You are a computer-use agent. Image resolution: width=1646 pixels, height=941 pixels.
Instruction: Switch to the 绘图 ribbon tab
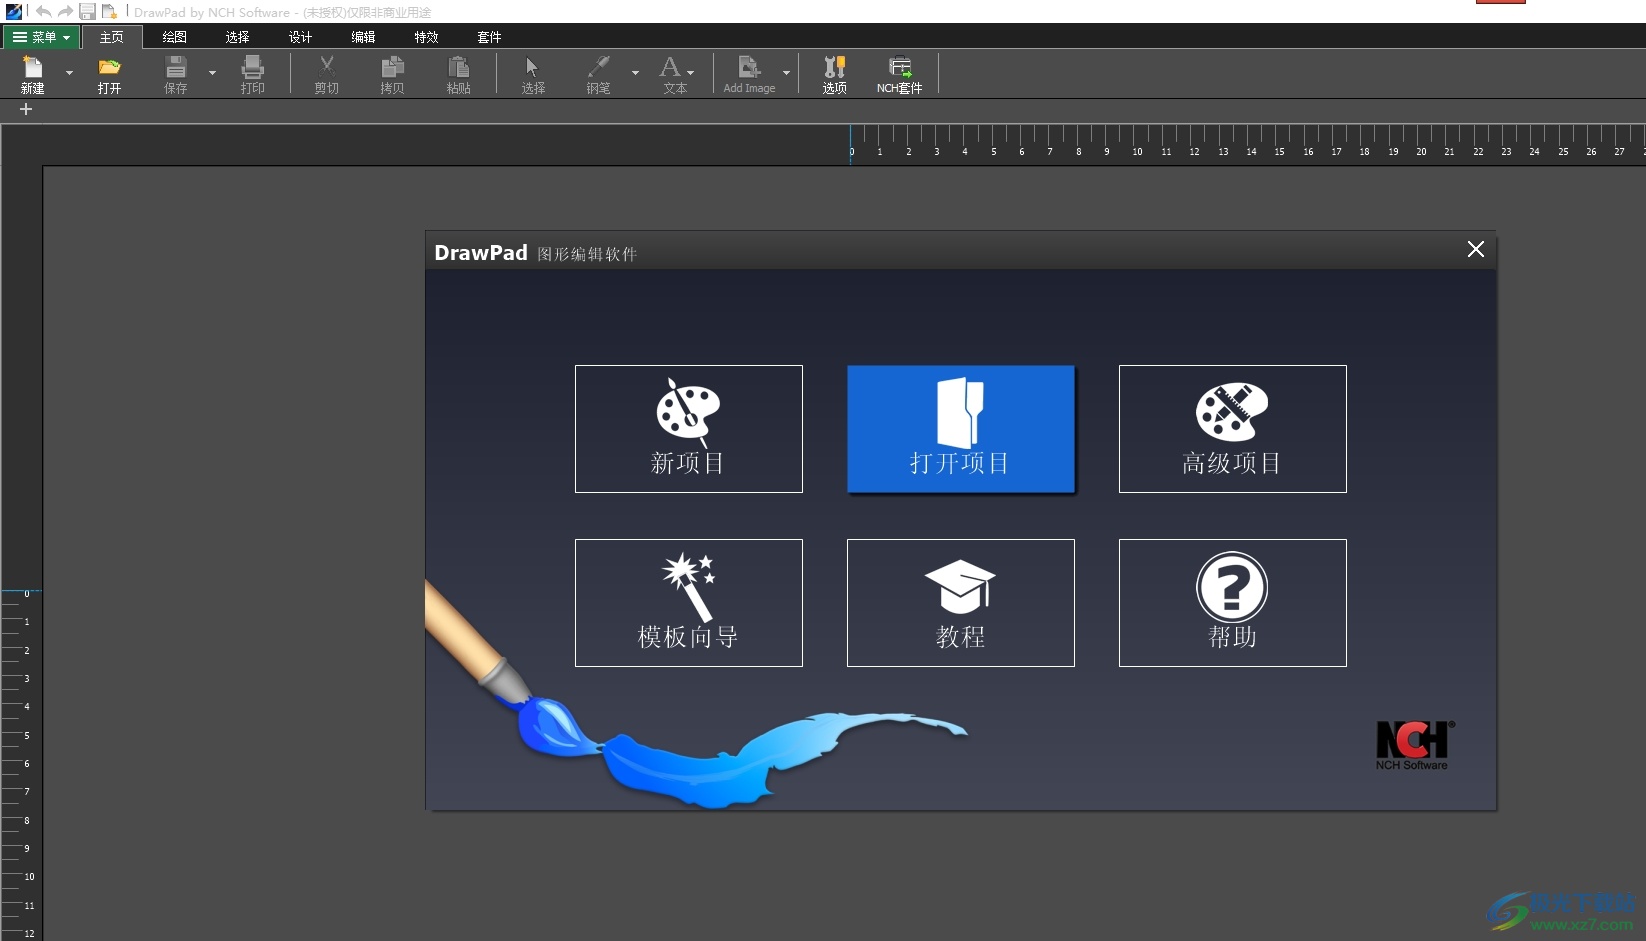(x=174, y=37)
